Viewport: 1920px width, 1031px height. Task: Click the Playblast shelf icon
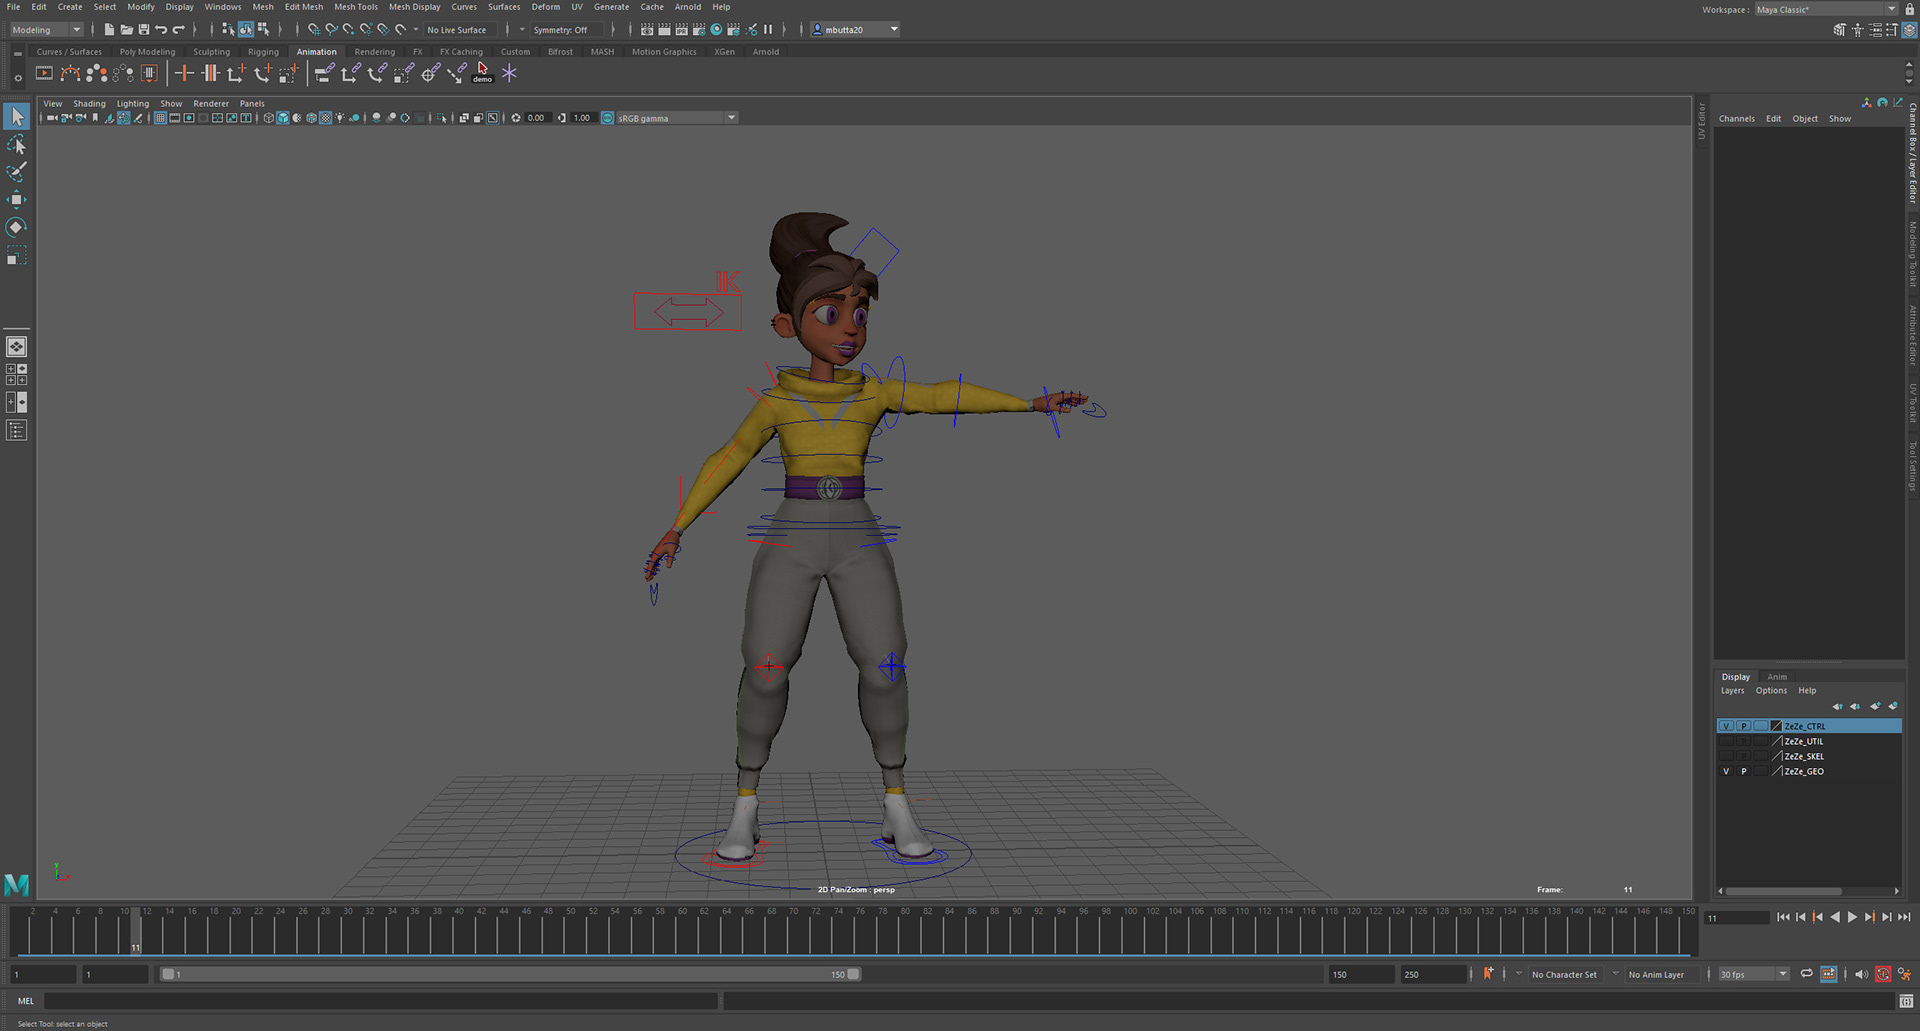pyautogui.click(x=44, y=73)
